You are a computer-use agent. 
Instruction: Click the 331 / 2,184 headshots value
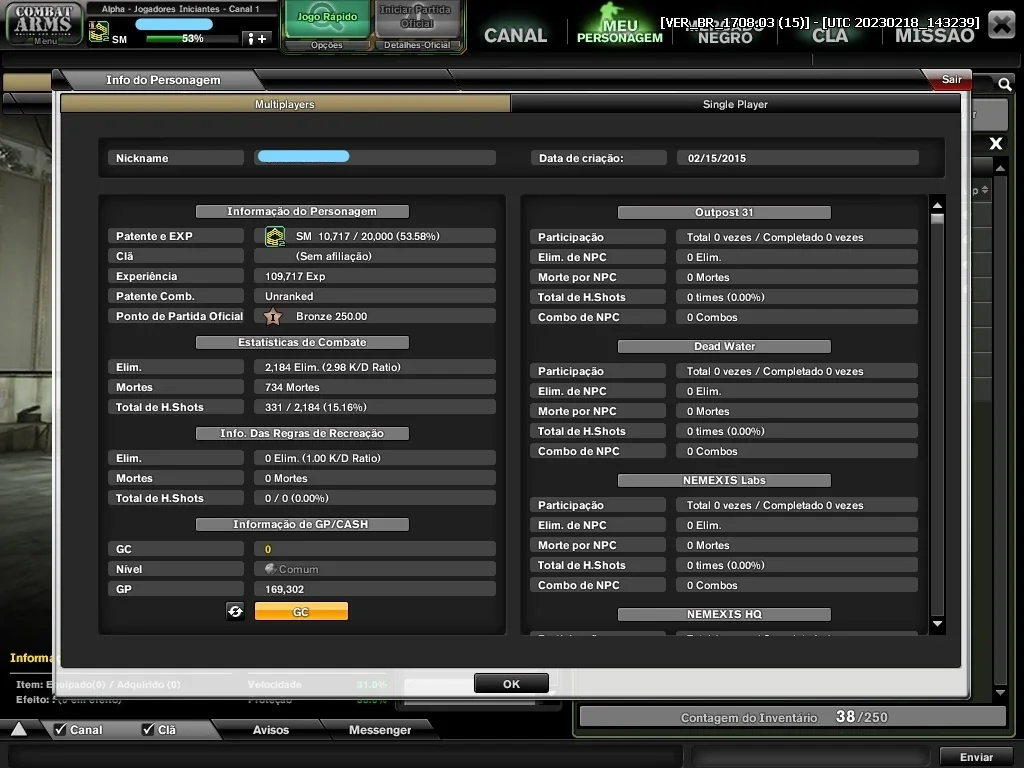375,408
